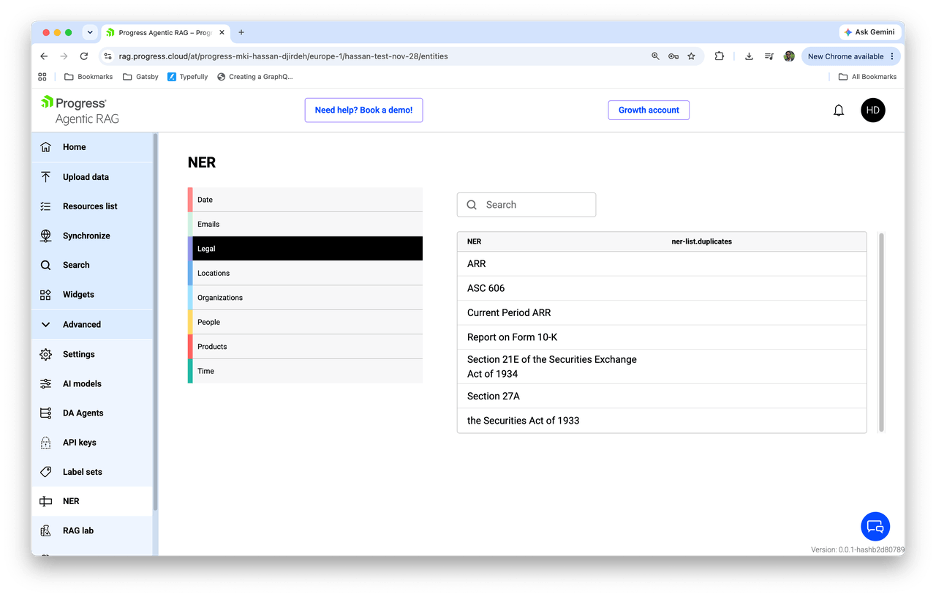936x598 pixels.
Task: Collapse the Advanced section chevron
Action: 45,325
